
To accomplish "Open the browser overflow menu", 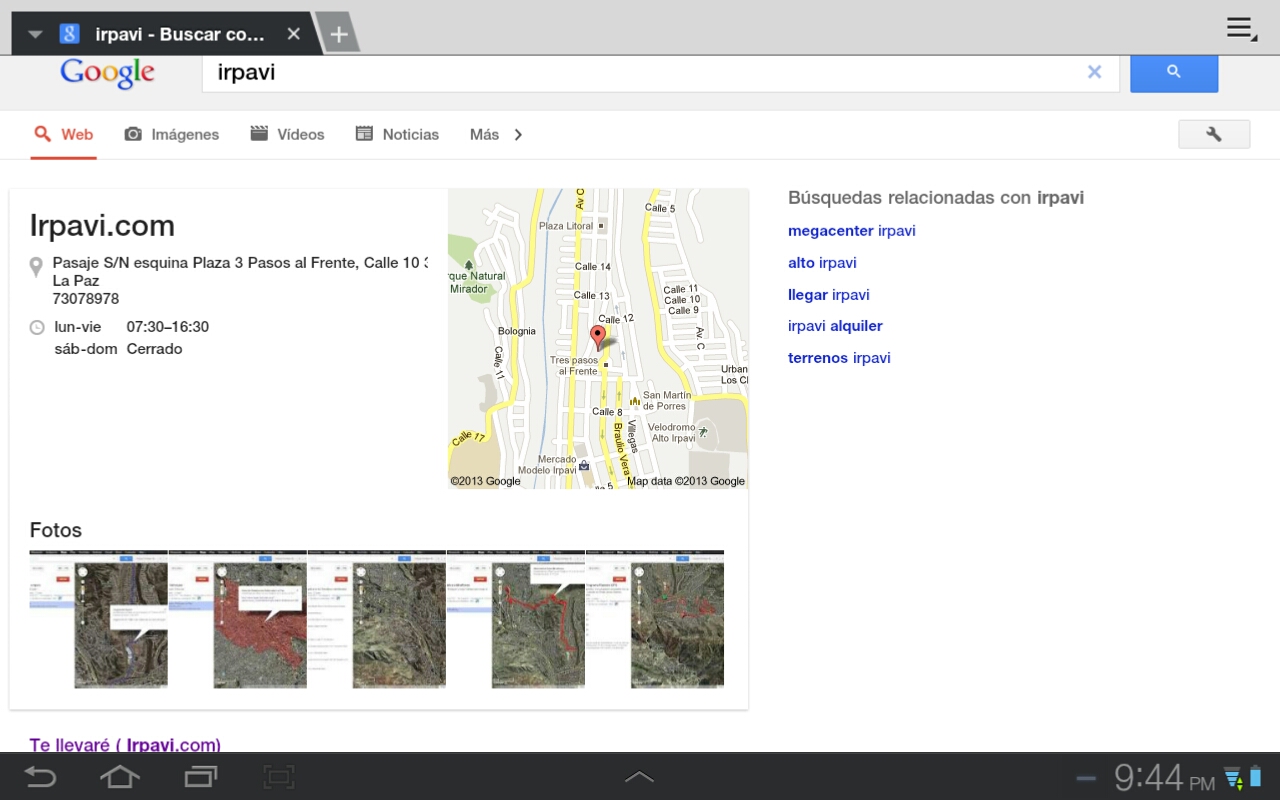I will 1242,29.
